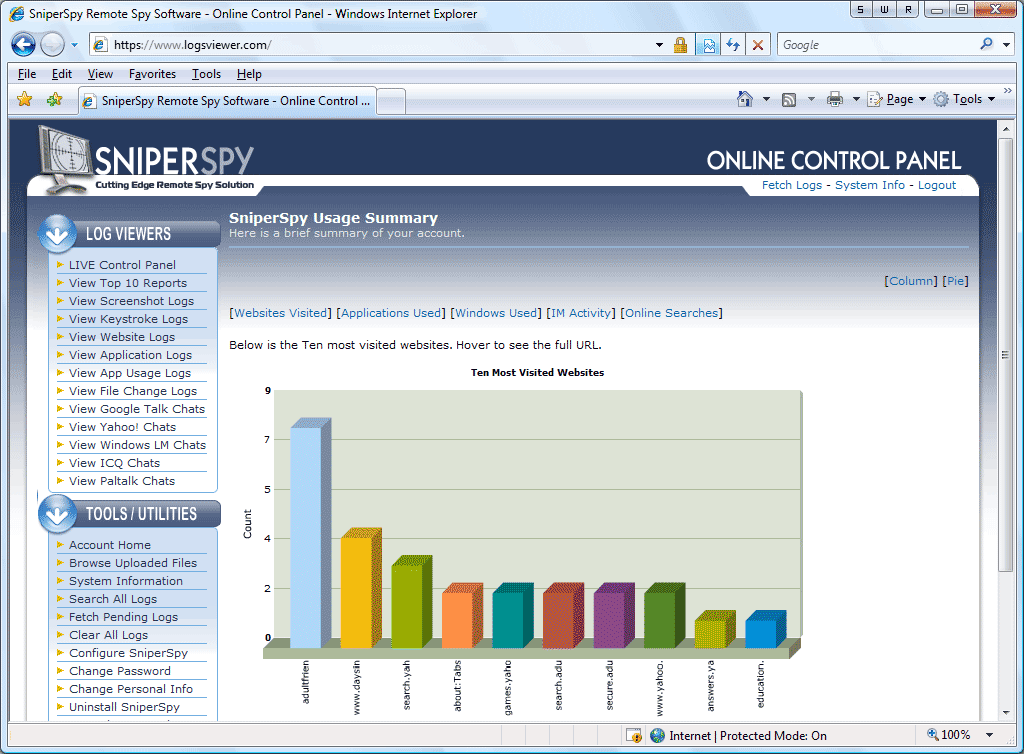Open the feeds dropdown arrow
Screen dimensions: 1024x754
tap(811, 99)
